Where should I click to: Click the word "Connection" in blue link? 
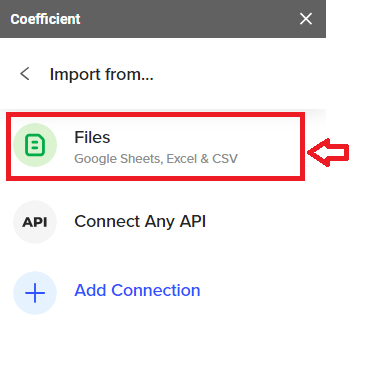156,290
